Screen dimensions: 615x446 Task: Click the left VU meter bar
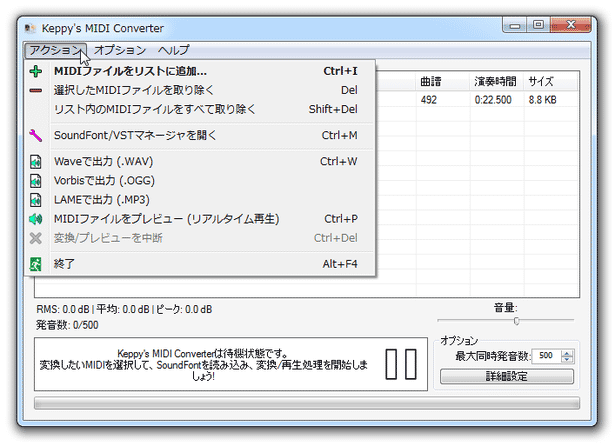point(391,364)
